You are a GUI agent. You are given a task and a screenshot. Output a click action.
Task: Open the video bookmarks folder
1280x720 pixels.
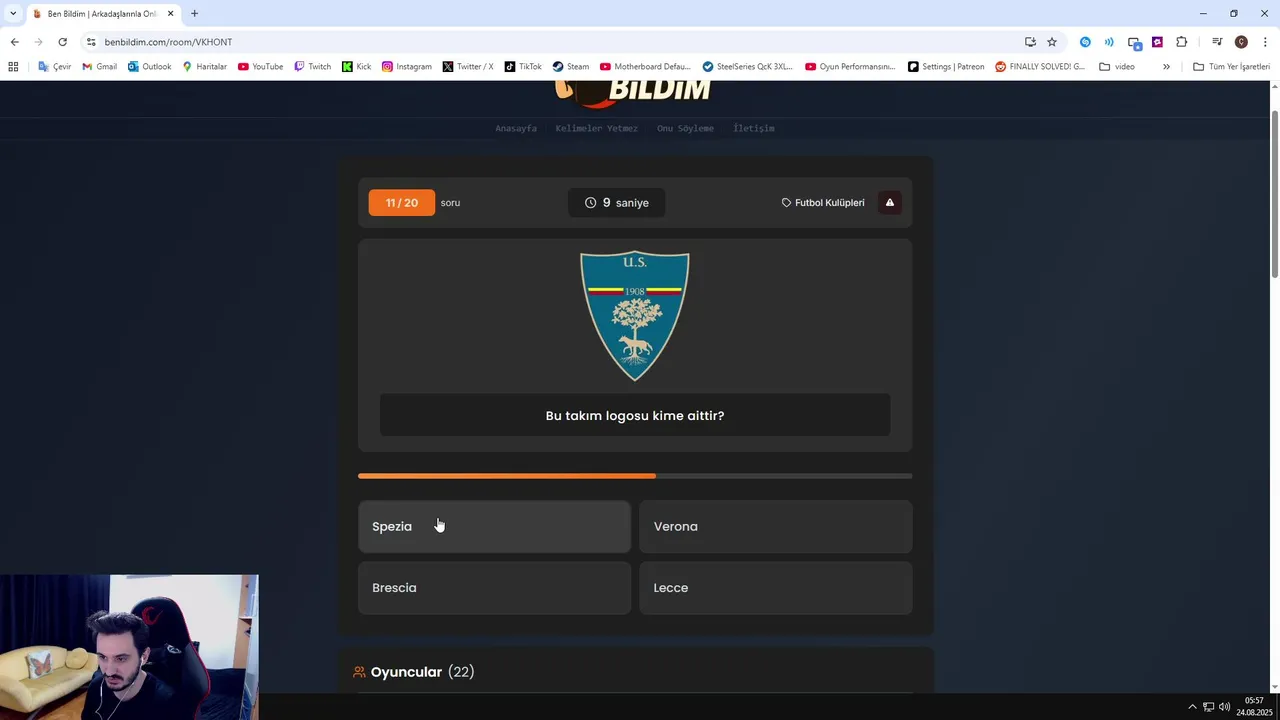coord(1117,67)
